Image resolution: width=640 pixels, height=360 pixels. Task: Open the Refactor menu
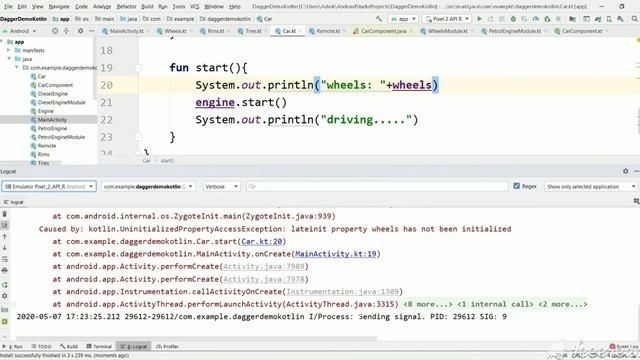click(126, 7)
